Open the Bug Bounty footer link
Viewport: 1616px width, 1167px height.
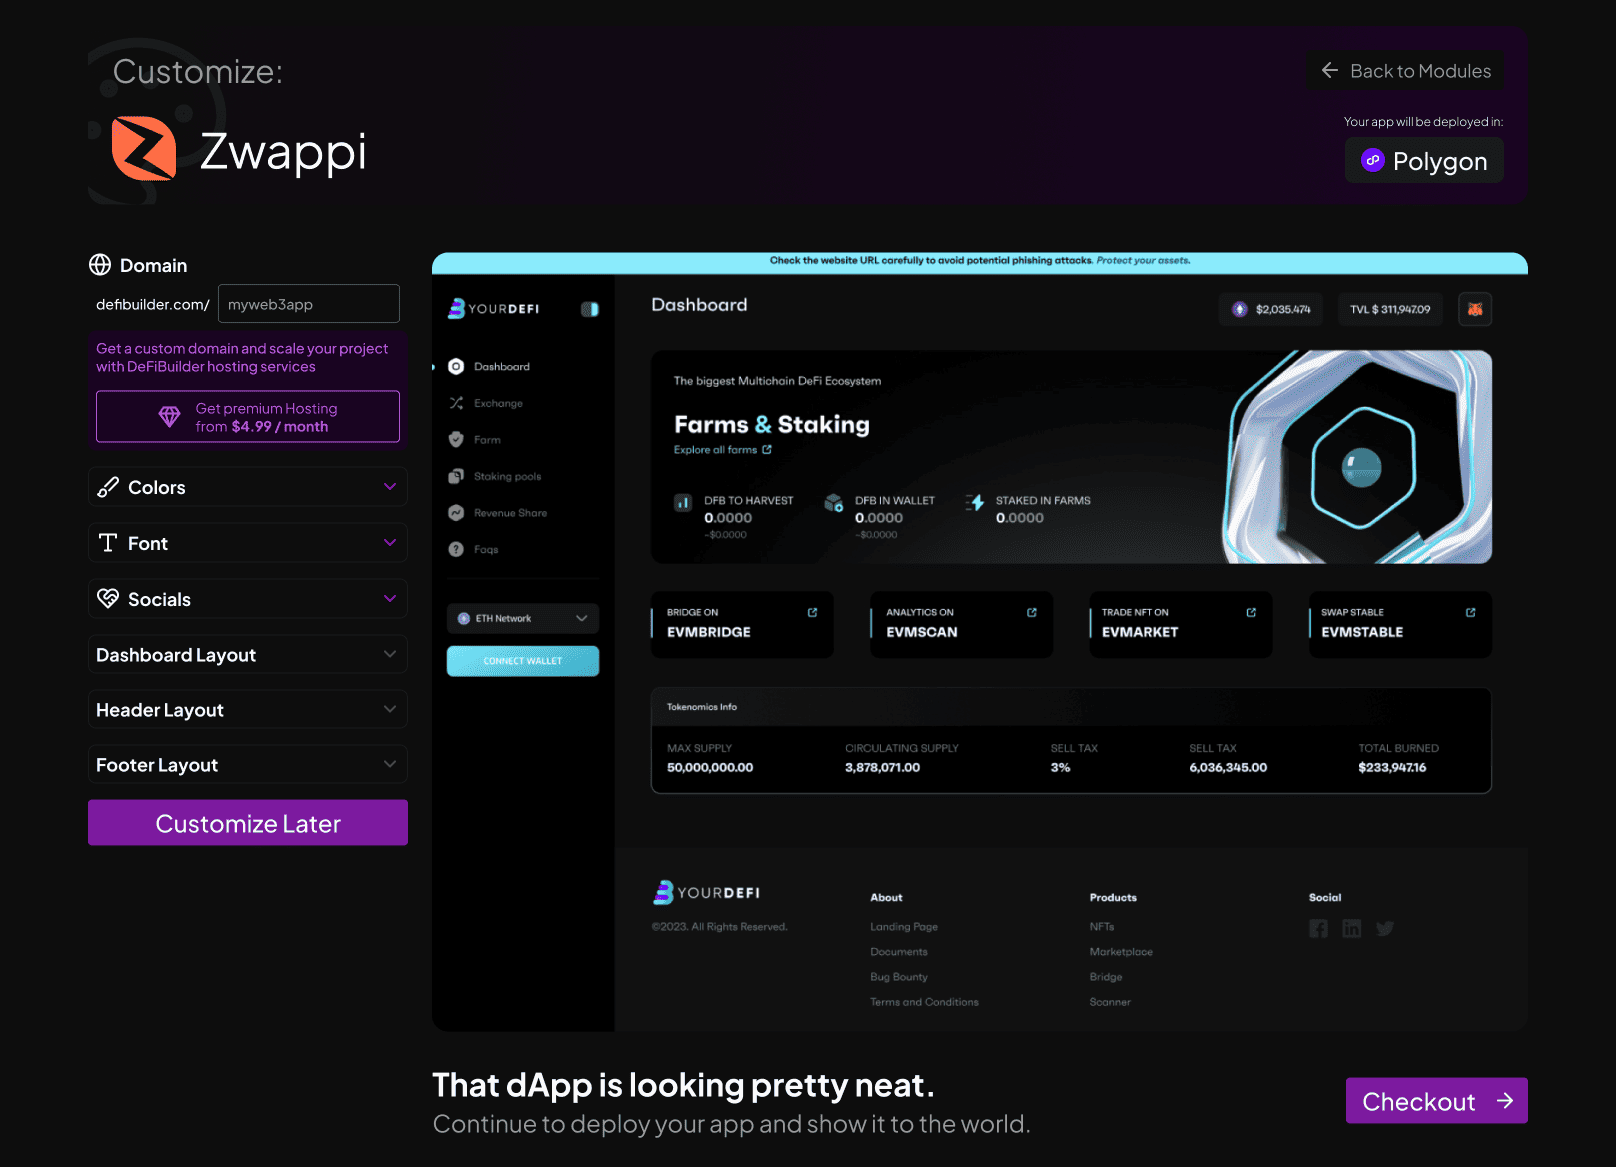point(899,977)
